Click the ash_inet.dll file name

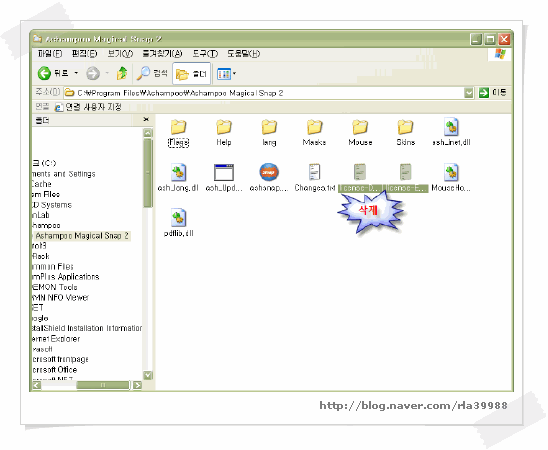(x=451, y=142)
